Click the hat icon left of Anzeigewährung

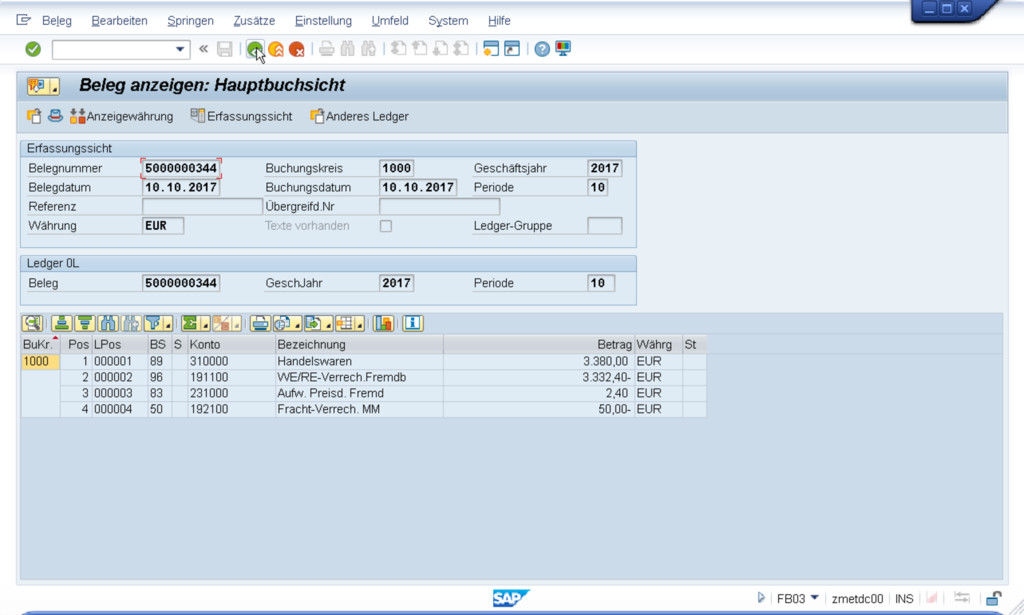click(55, 116)
